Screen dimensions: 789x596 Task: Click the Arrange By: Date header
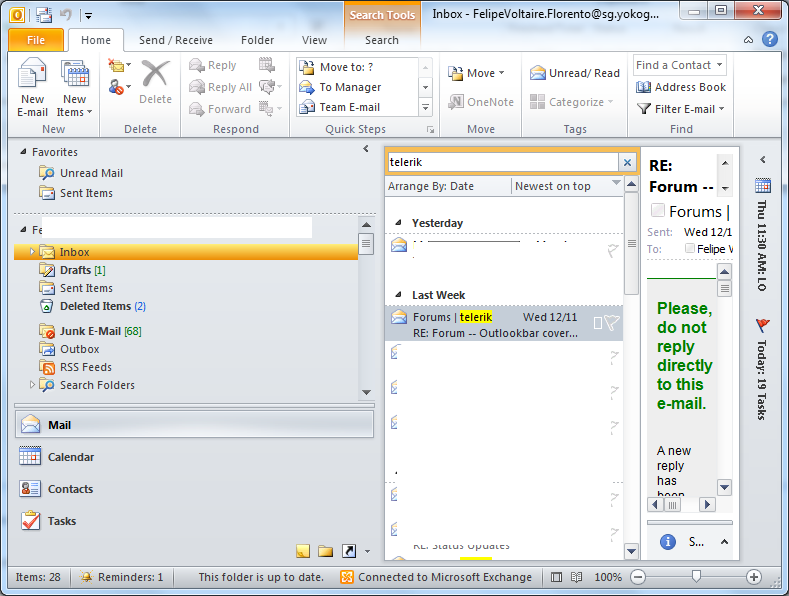448,186
